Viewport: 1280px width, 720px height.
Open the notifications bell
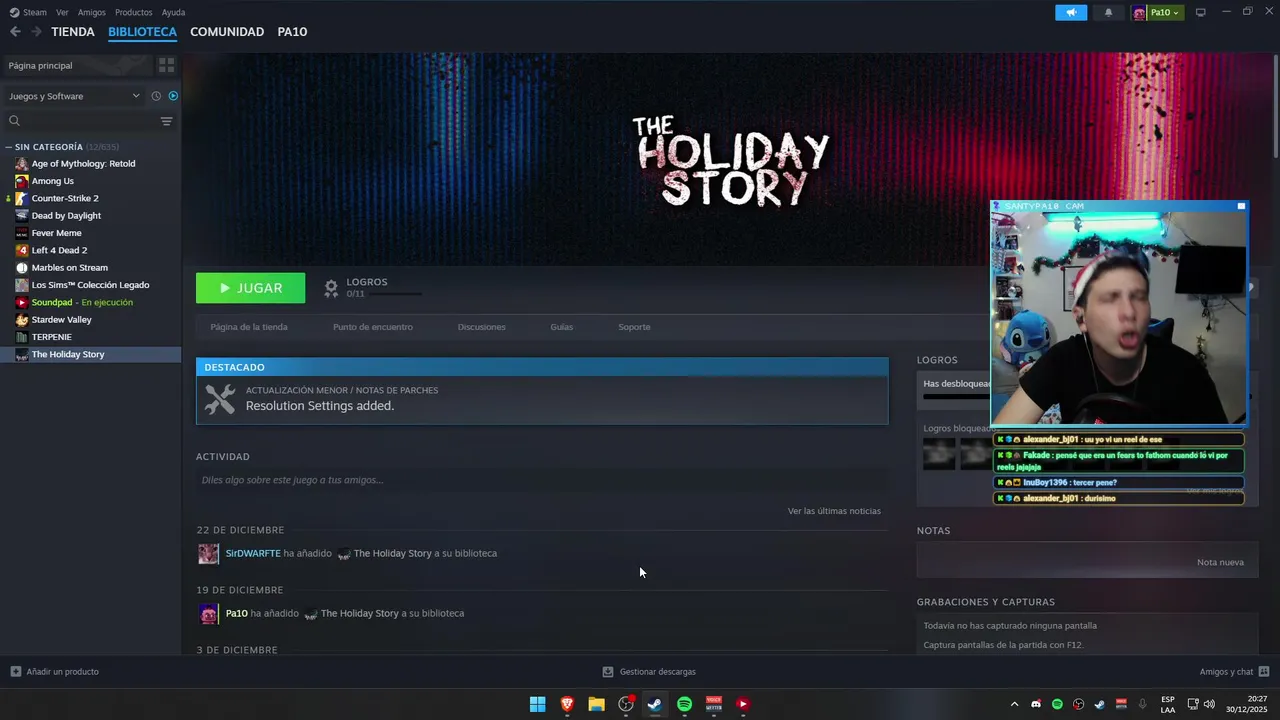1108,12
